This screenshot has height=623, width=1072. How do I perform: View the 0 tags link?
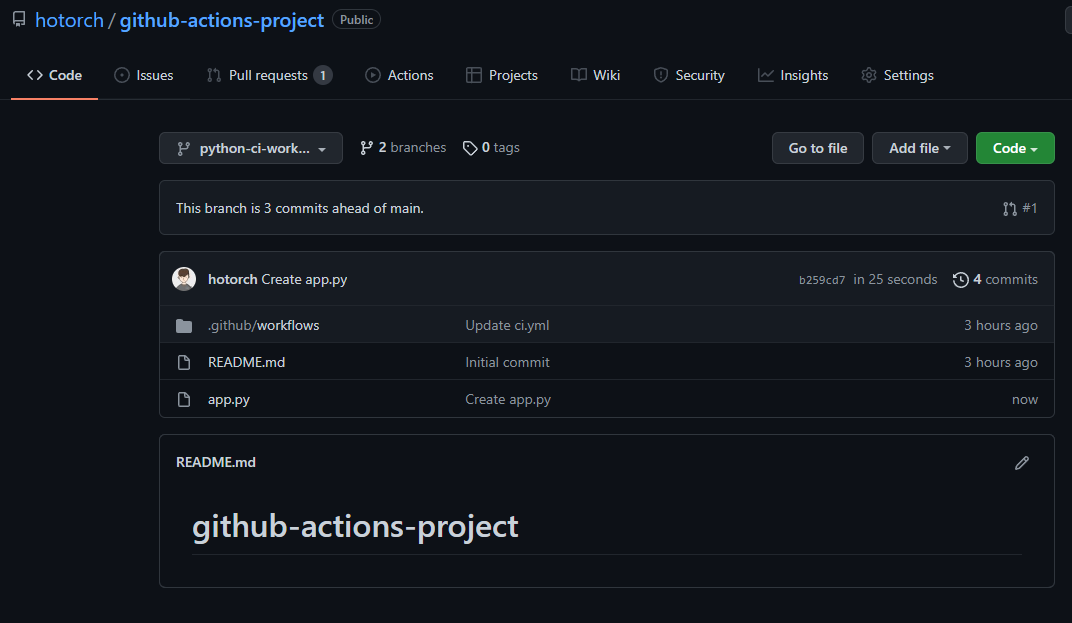(491, 148)
